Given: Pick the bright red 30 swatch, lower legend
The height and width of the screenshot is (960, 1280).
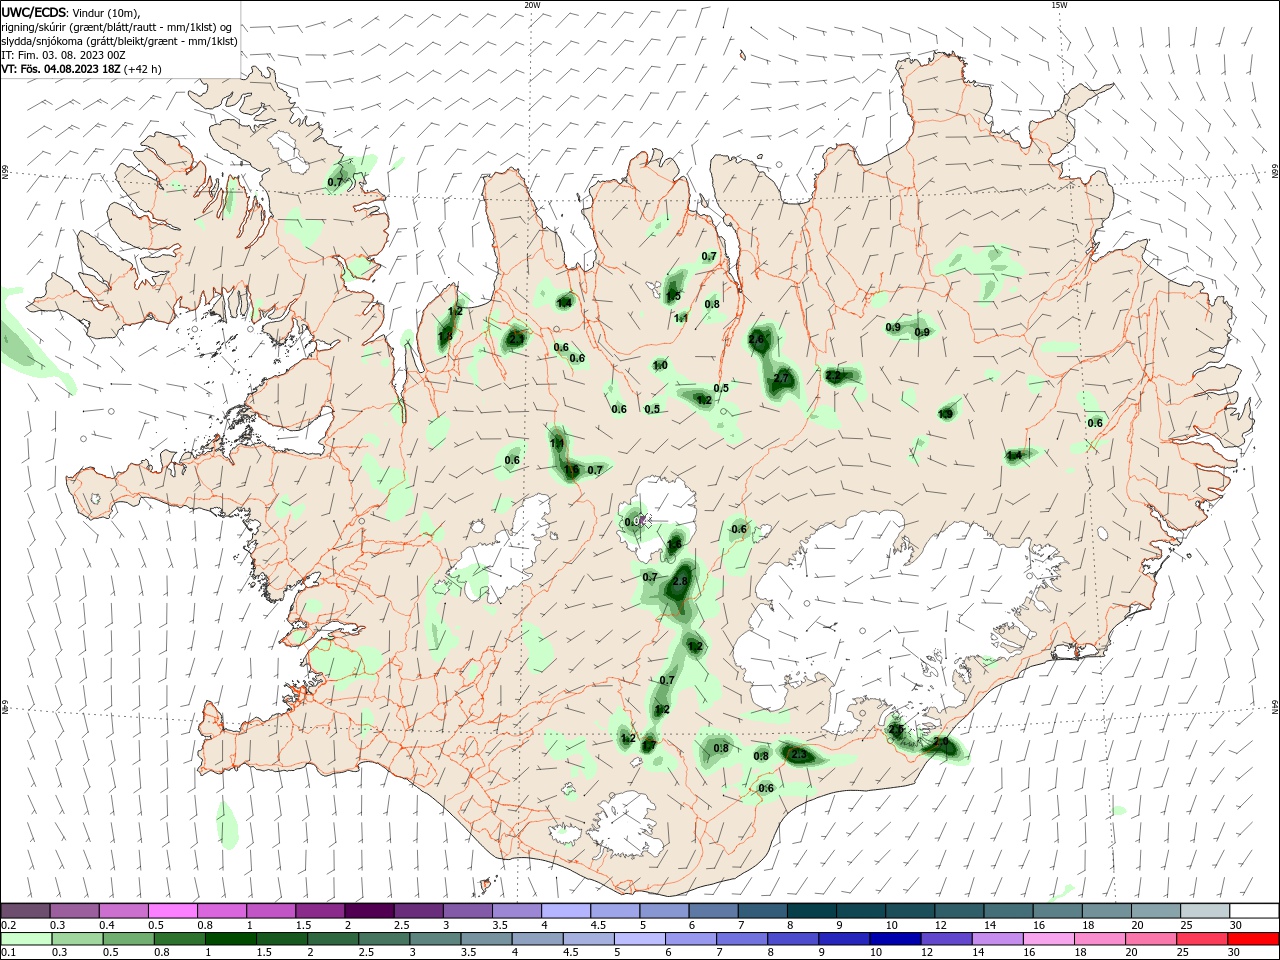Looking at the screenshot, I should (x=1252, y=939).
